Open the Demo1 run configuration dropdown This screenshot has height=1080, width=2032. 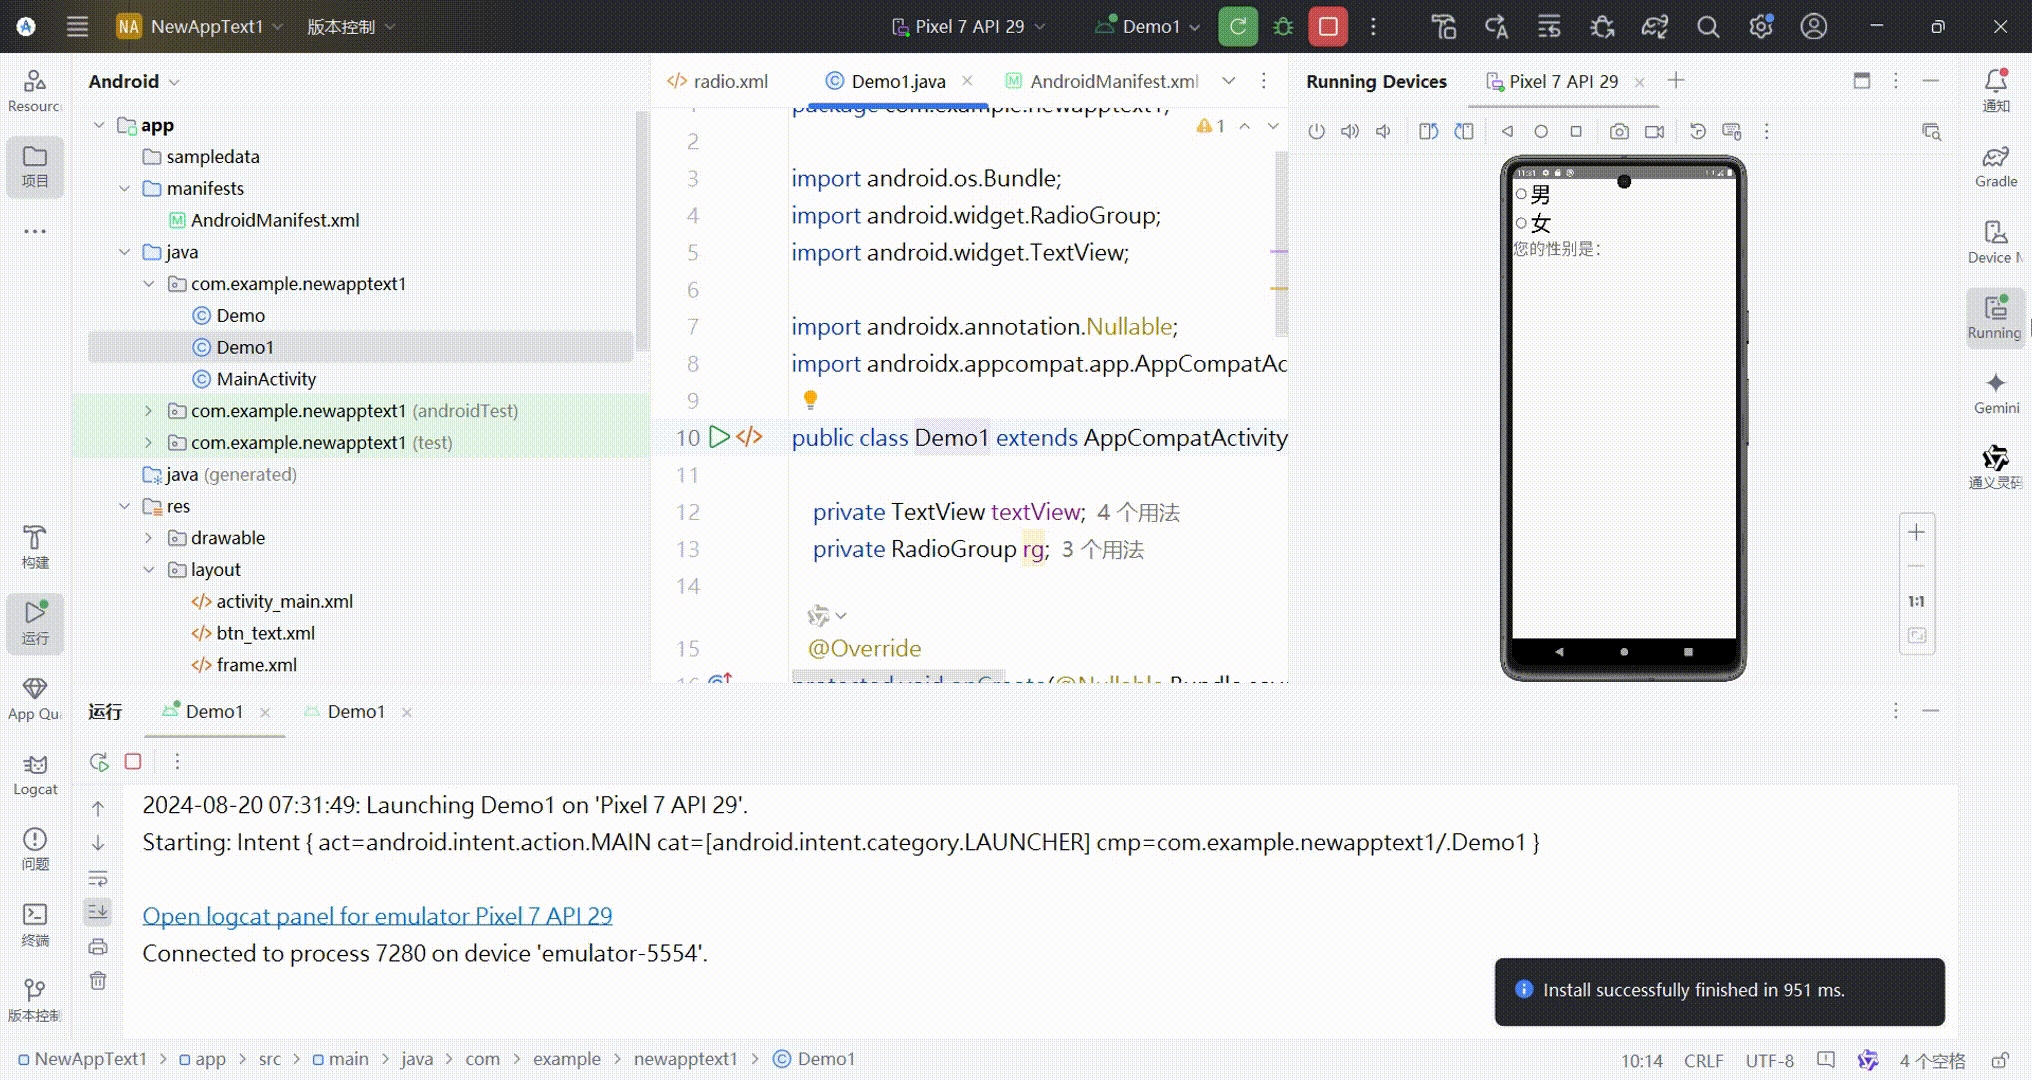[1147, 27]
